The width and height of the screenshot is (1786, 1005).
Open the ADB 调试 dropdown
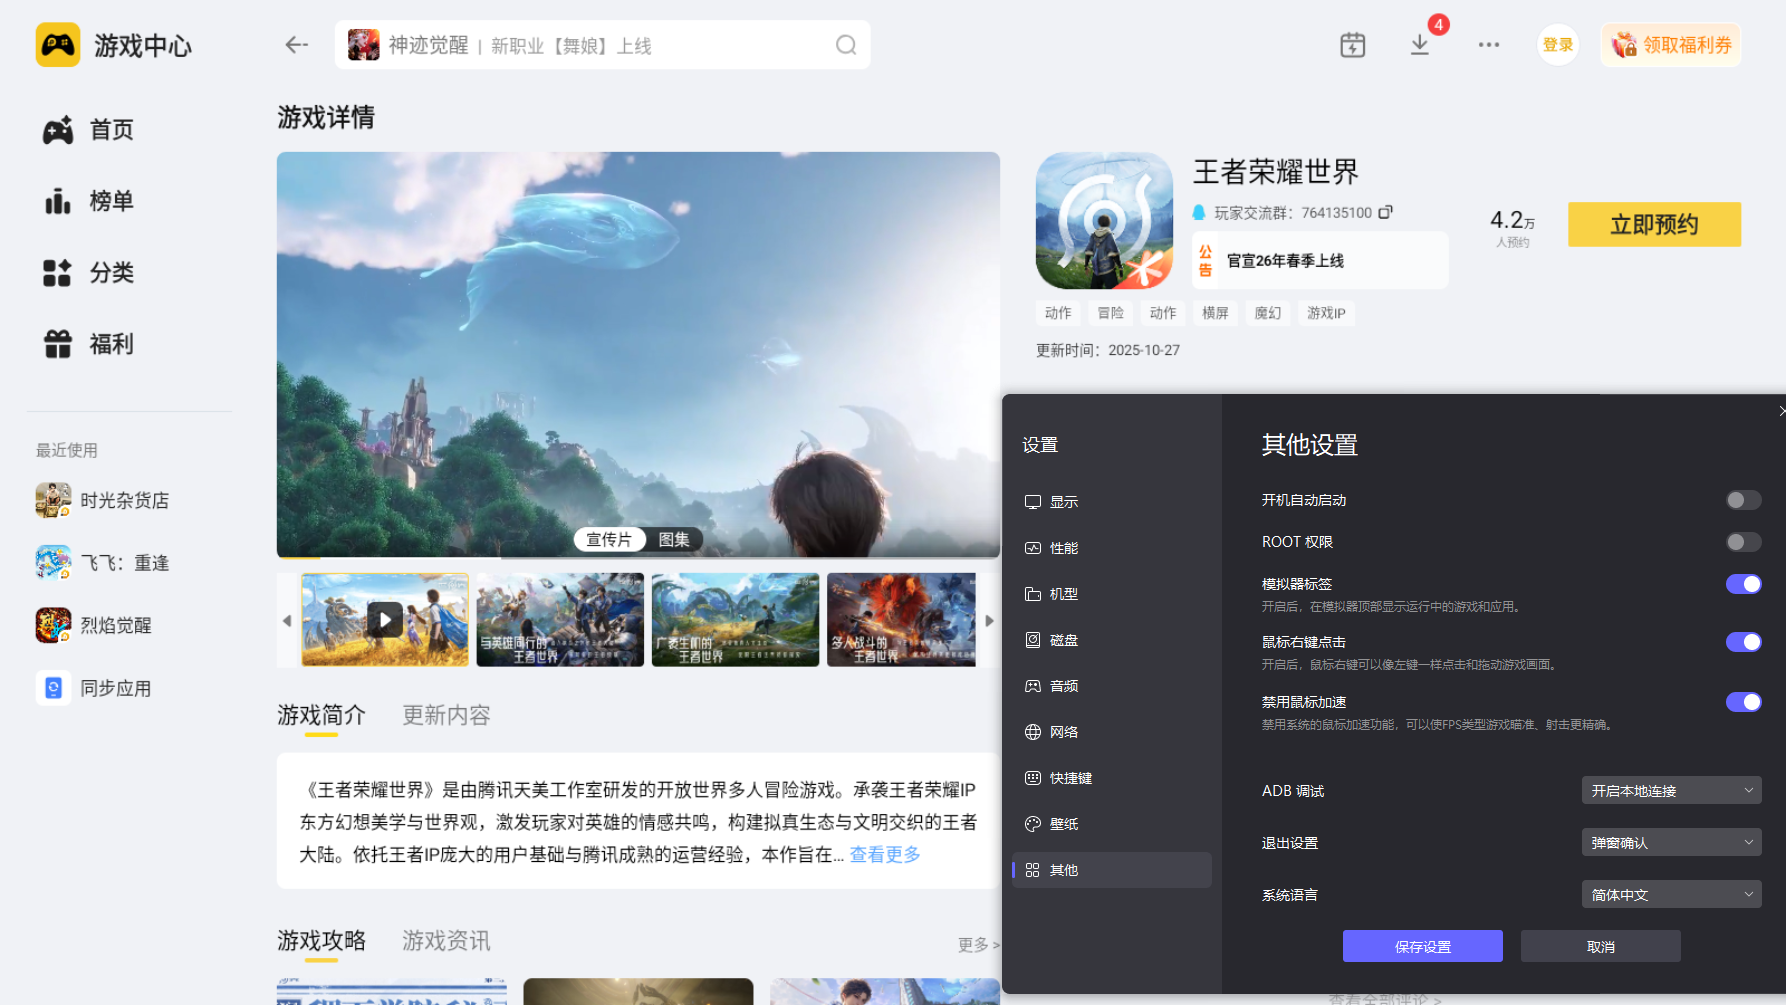coord(1670,790)
